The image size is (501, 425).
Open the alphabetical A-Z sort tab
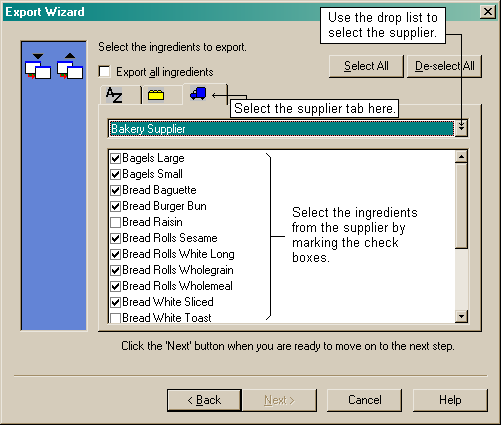(x=120, y=95)
